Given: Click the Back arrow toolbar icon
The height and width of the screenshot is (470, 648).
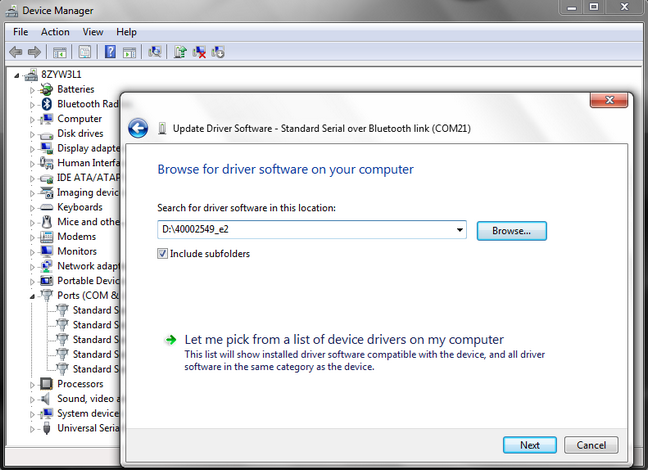Looking at the screenshot, I should [16, 52].
